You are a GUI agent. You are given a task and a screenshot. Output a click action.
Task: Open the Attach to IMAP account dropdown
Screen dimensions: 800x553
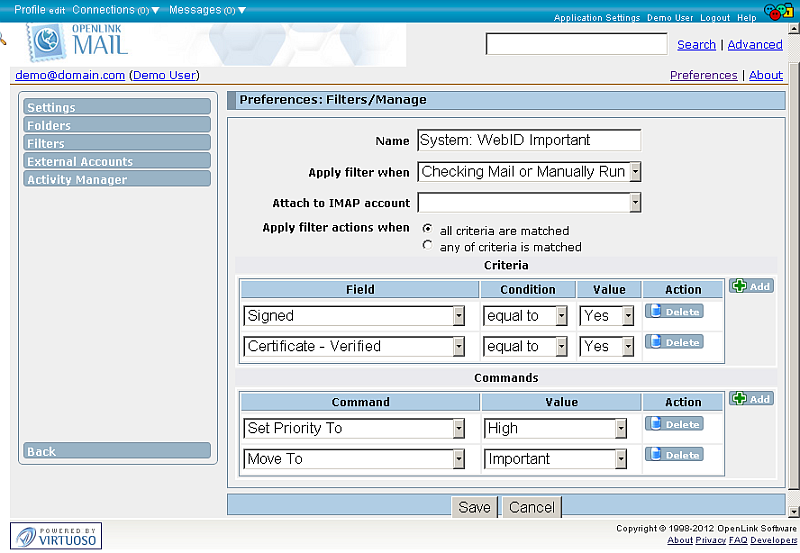529,203
